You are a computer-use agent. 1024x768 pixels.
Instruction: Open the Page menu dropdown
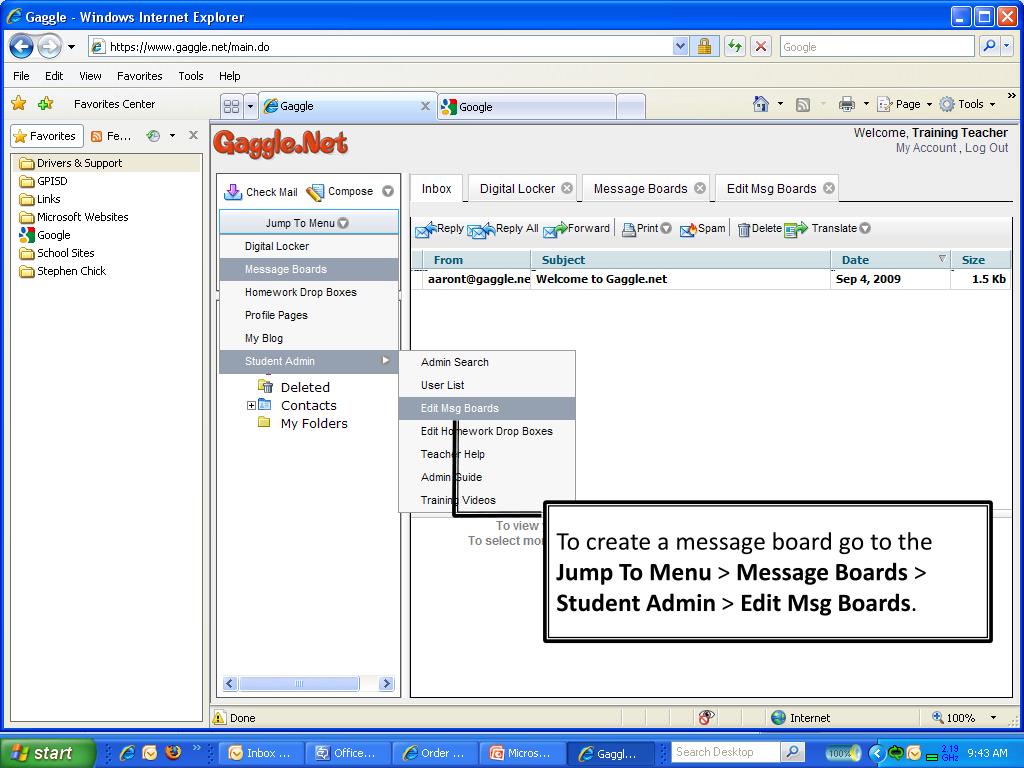click(x=904, y=104)
